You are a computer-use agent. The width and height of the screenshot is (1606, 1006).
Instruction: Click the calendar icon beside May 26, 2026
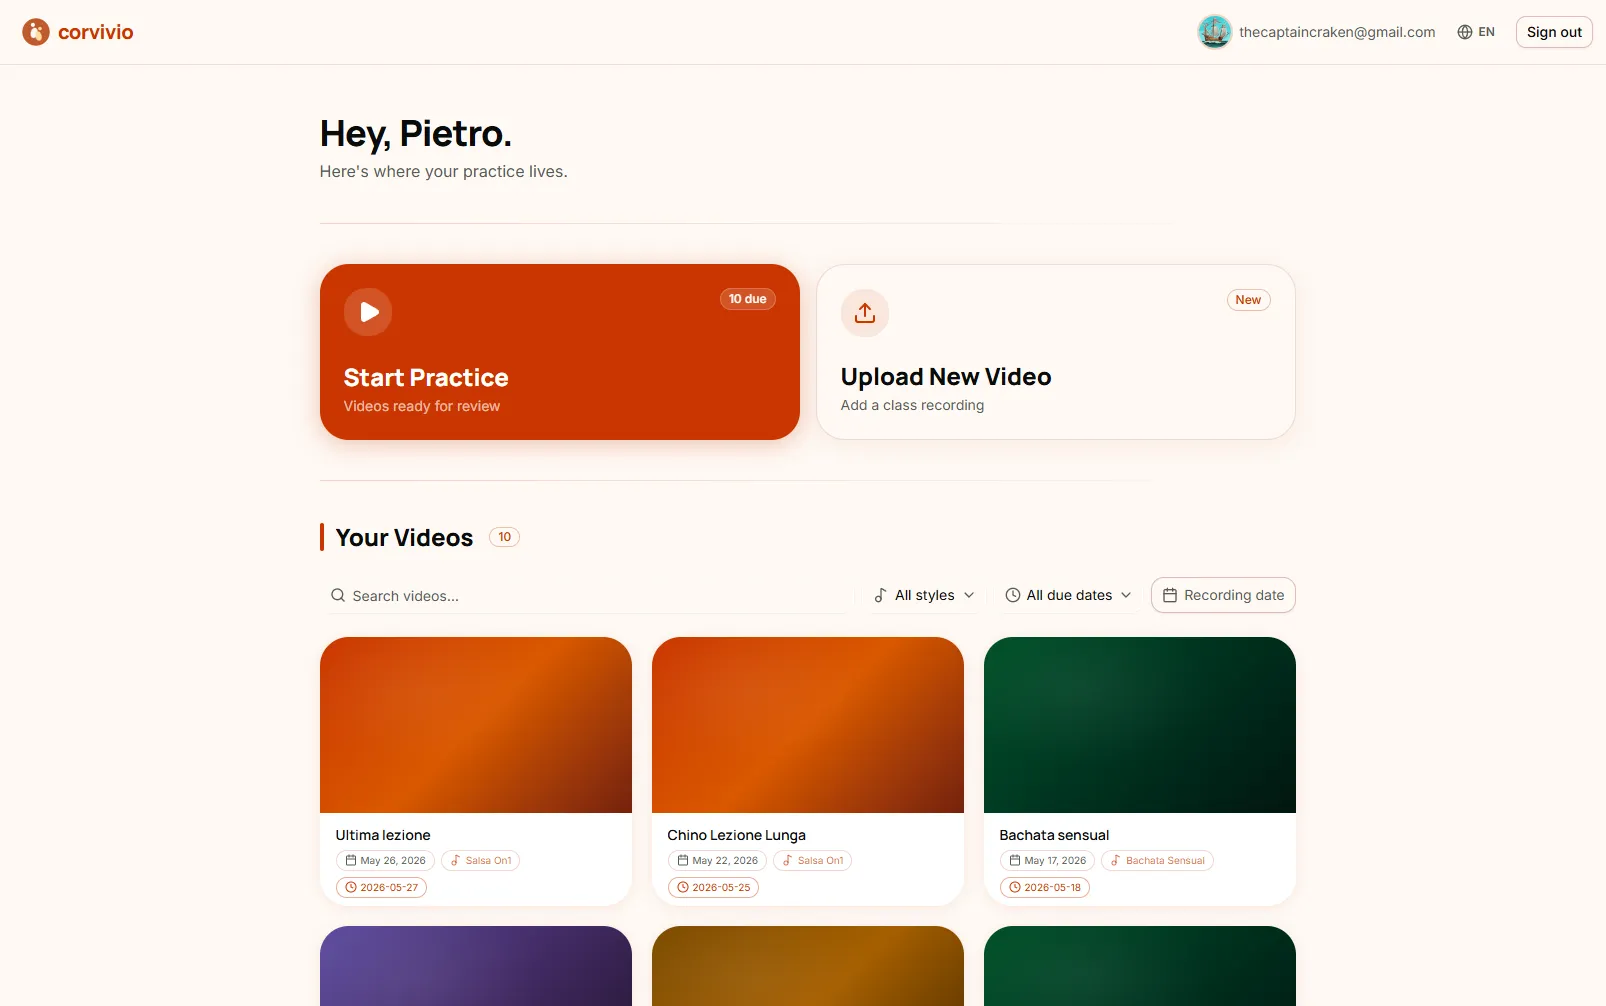tap(351, 860)
